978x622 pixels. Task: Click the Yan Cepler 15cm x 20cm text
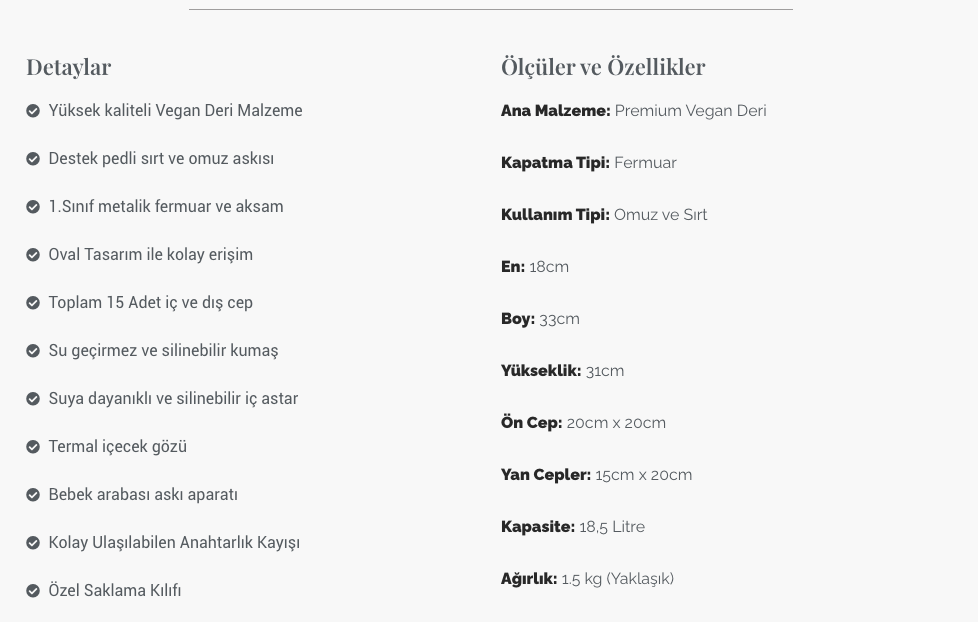click(x=596, y=475)
